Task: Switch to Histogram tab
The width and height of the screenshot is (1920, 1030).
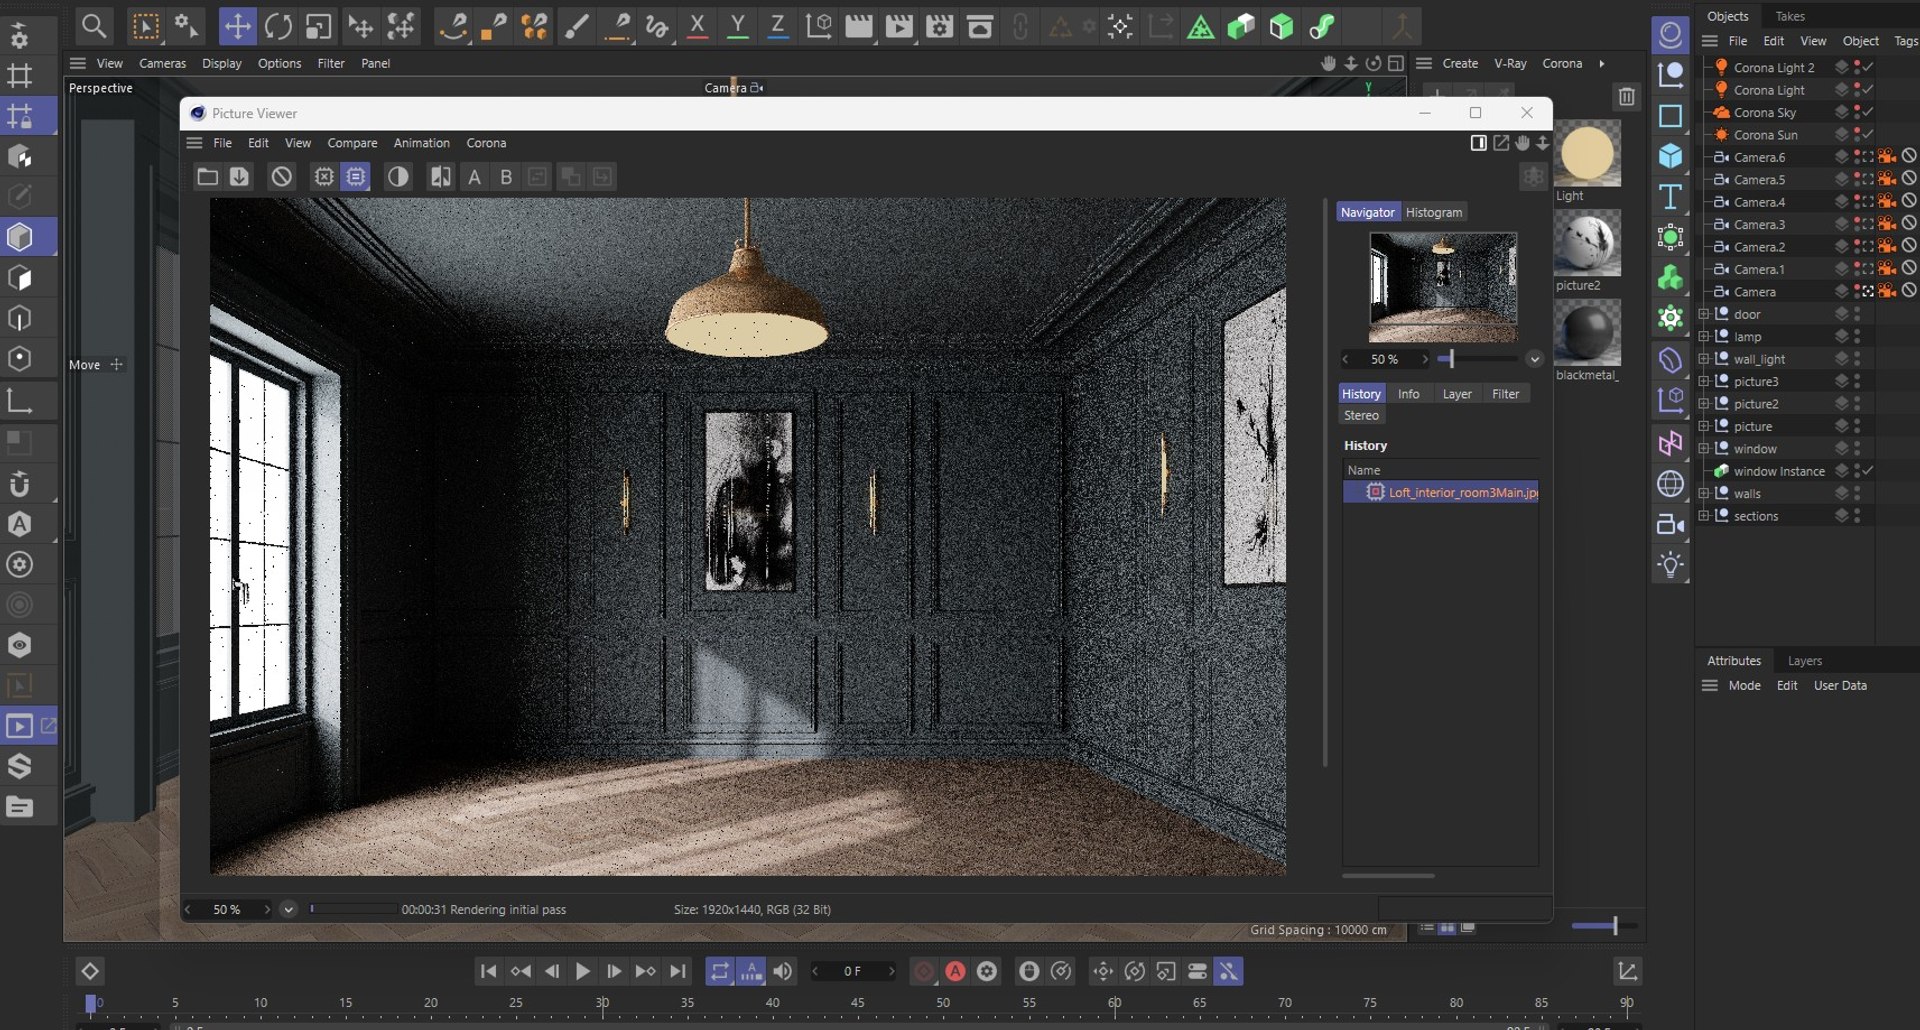Action: [x=1433, y=212]
